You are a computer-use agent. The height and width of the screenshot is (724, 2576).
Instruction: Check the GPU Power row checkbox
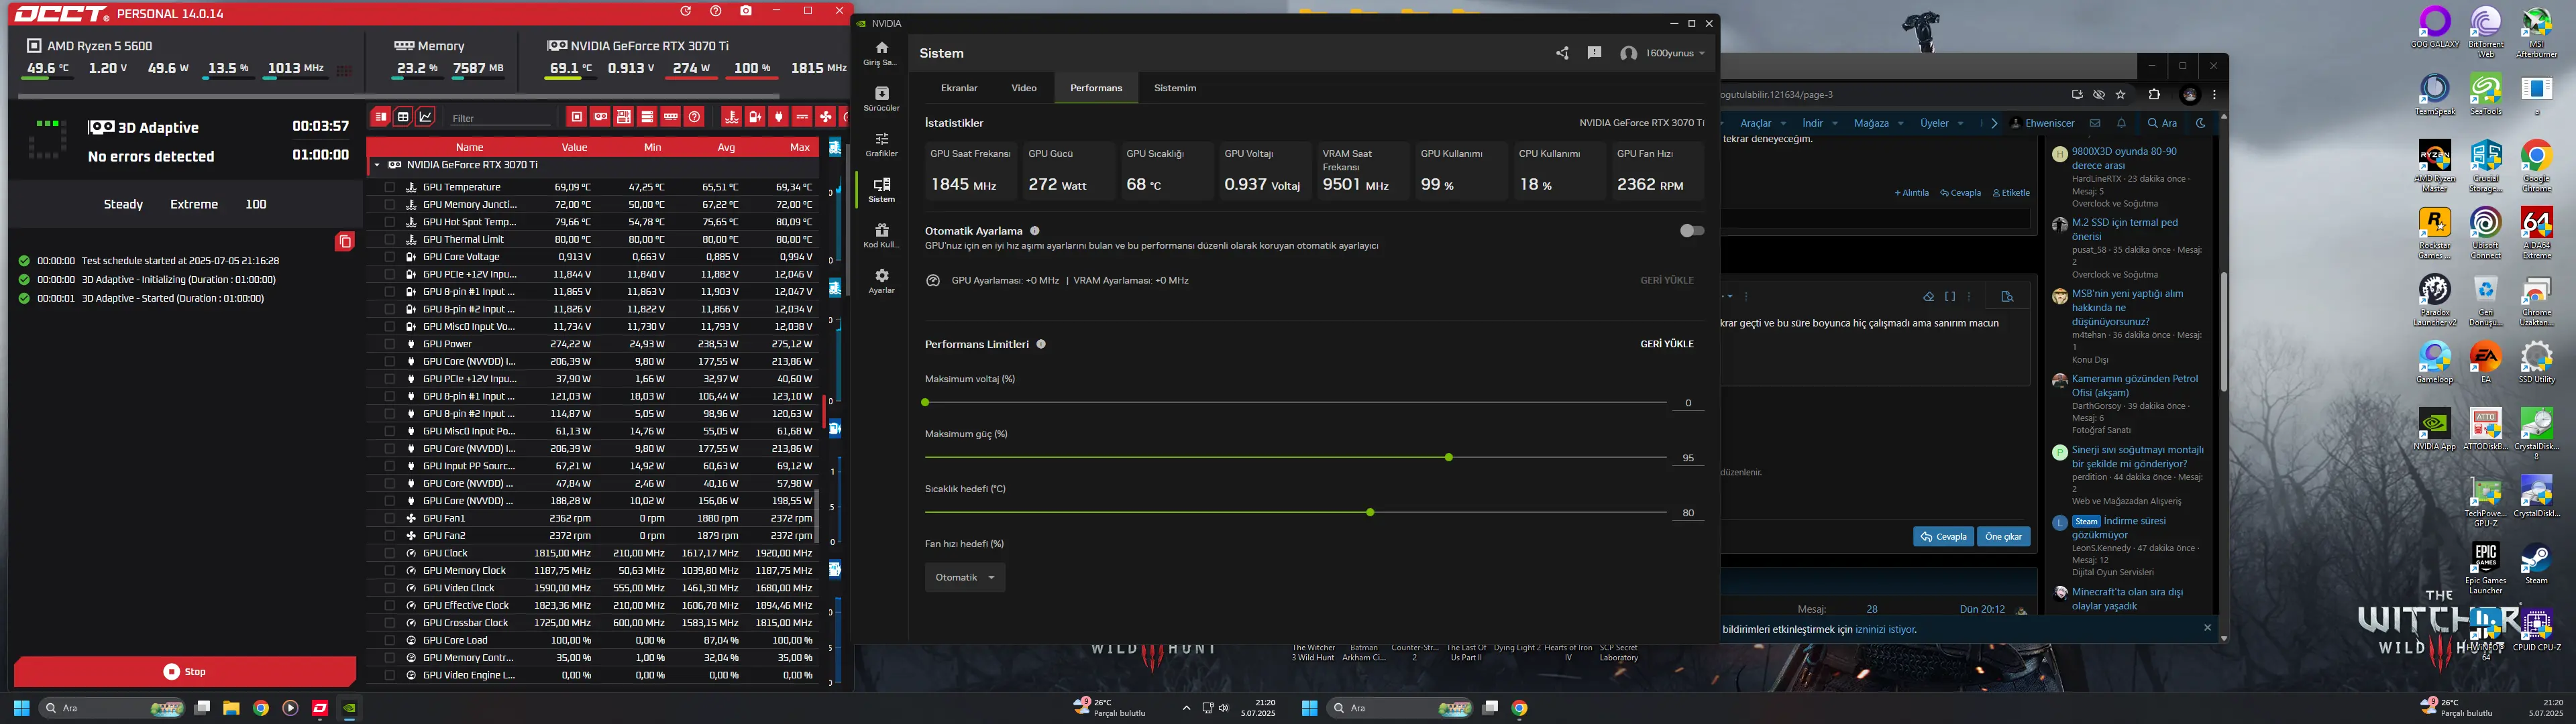click(389, 344)
